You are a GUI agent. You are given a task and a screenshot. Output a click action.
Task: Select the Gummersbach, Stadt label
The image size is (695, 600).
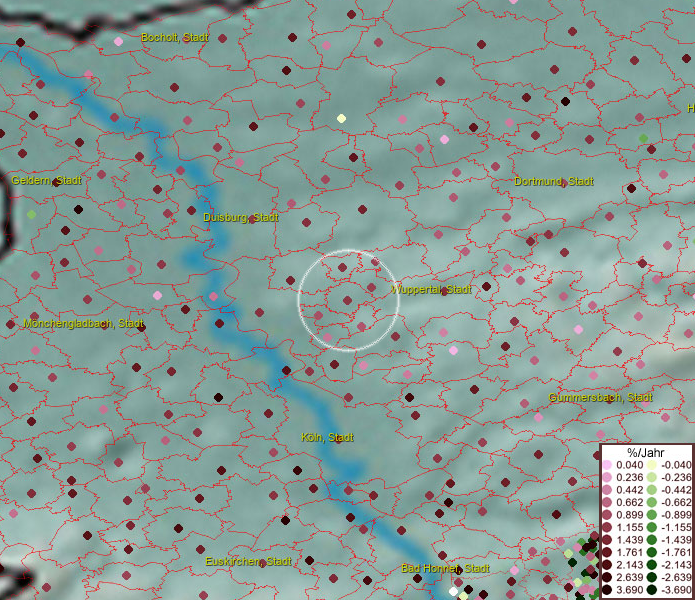click(x=600, y=397)
